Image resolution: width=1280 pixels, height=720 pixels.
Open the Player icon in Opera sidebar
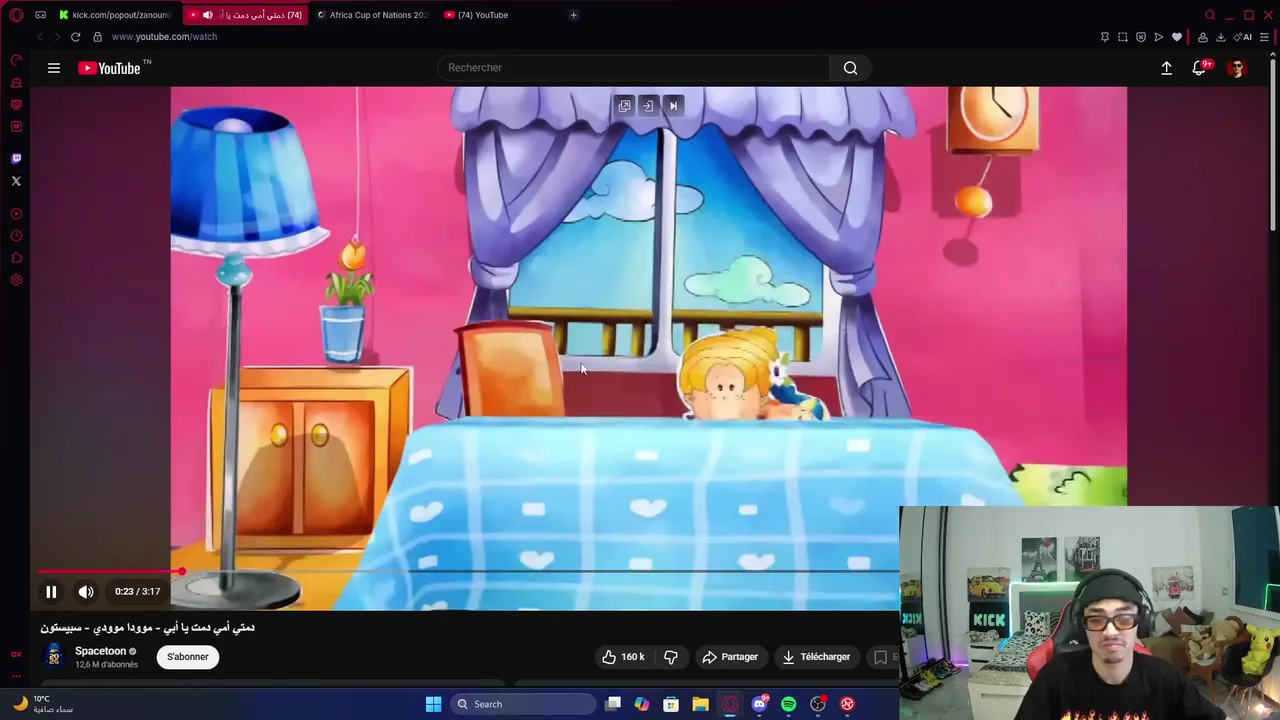16,214
